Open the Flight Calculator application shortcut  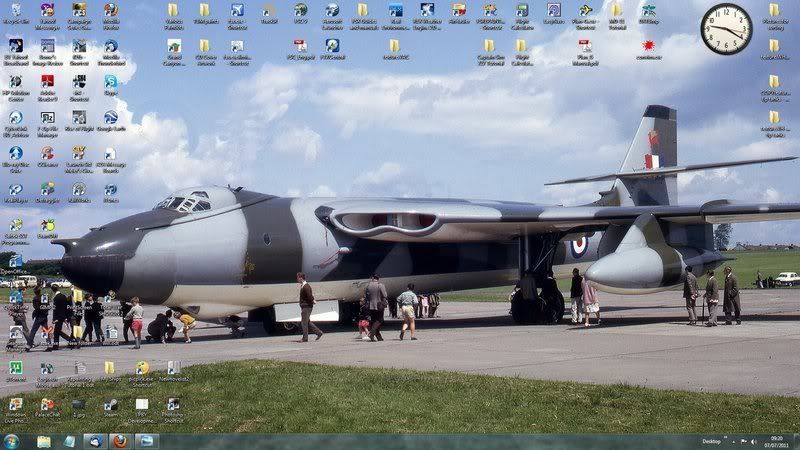521,15
